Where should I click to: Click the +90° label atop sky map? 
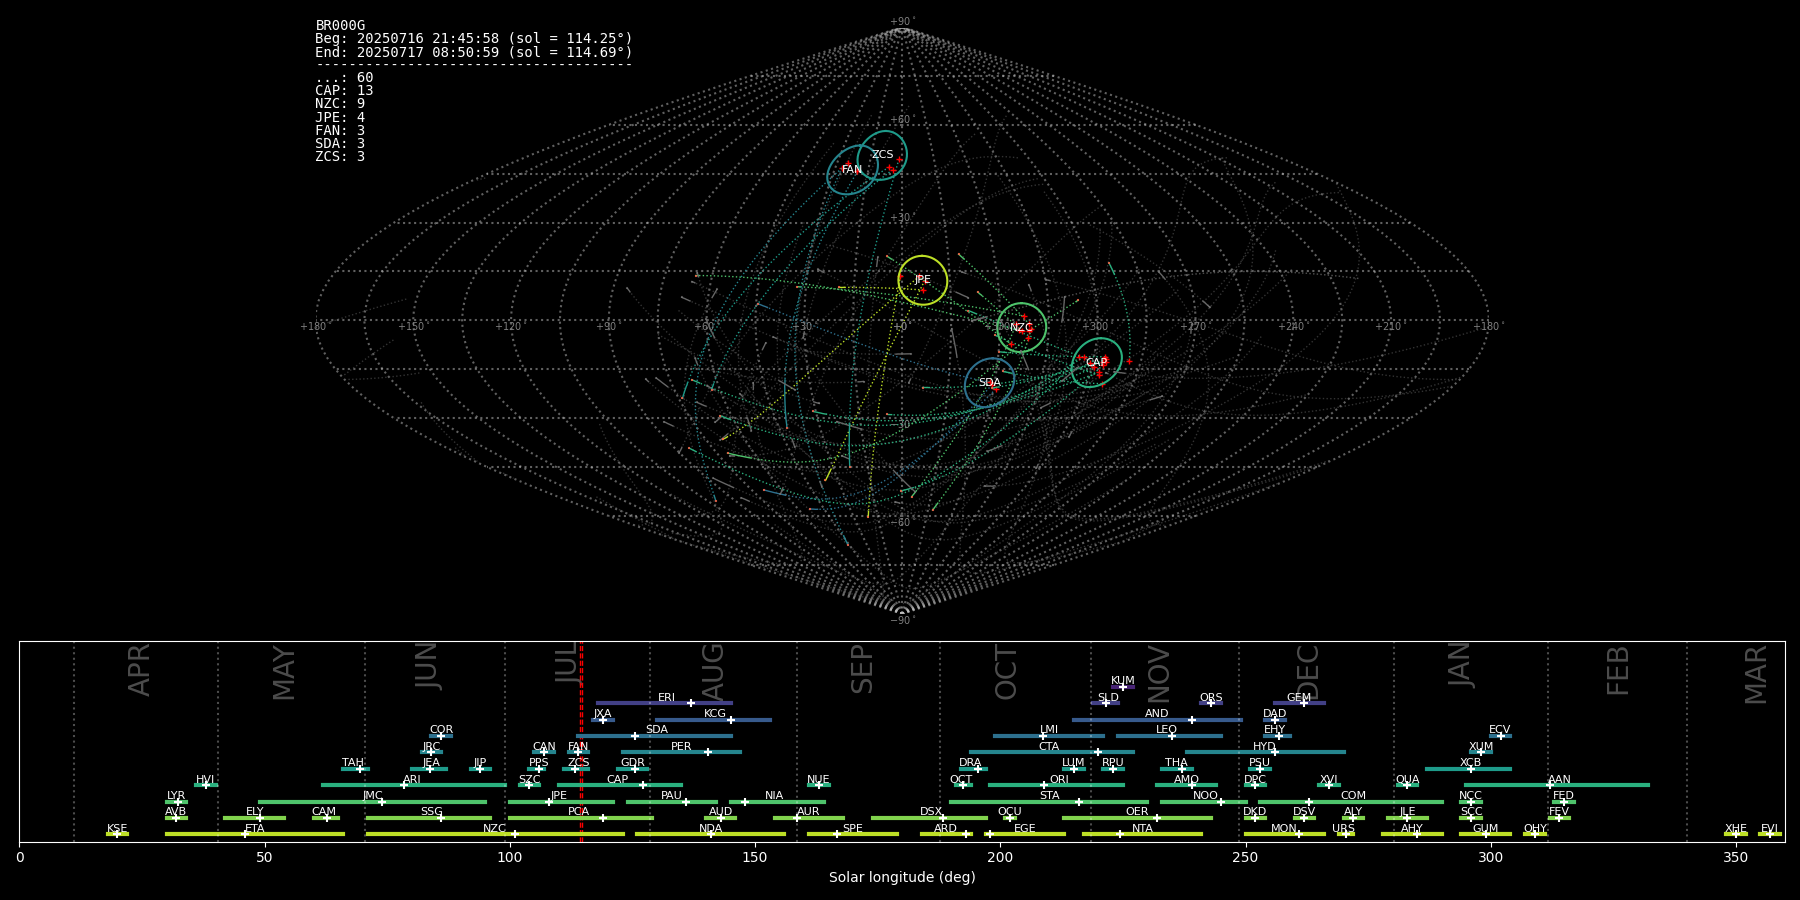coord(902,22)
